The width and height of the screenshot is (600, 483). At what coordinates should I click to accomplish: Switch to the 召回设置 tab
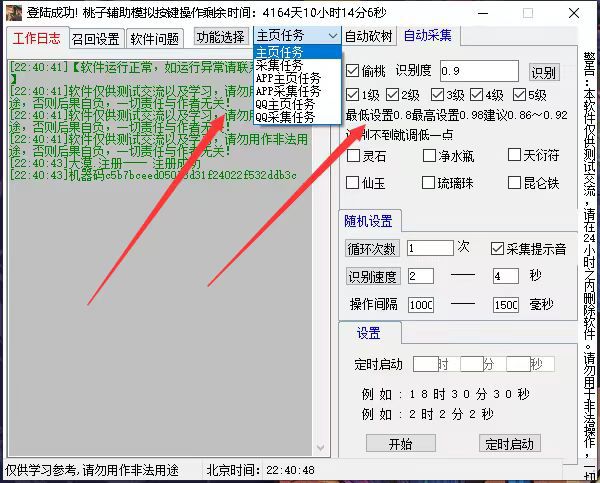[96, 39]
